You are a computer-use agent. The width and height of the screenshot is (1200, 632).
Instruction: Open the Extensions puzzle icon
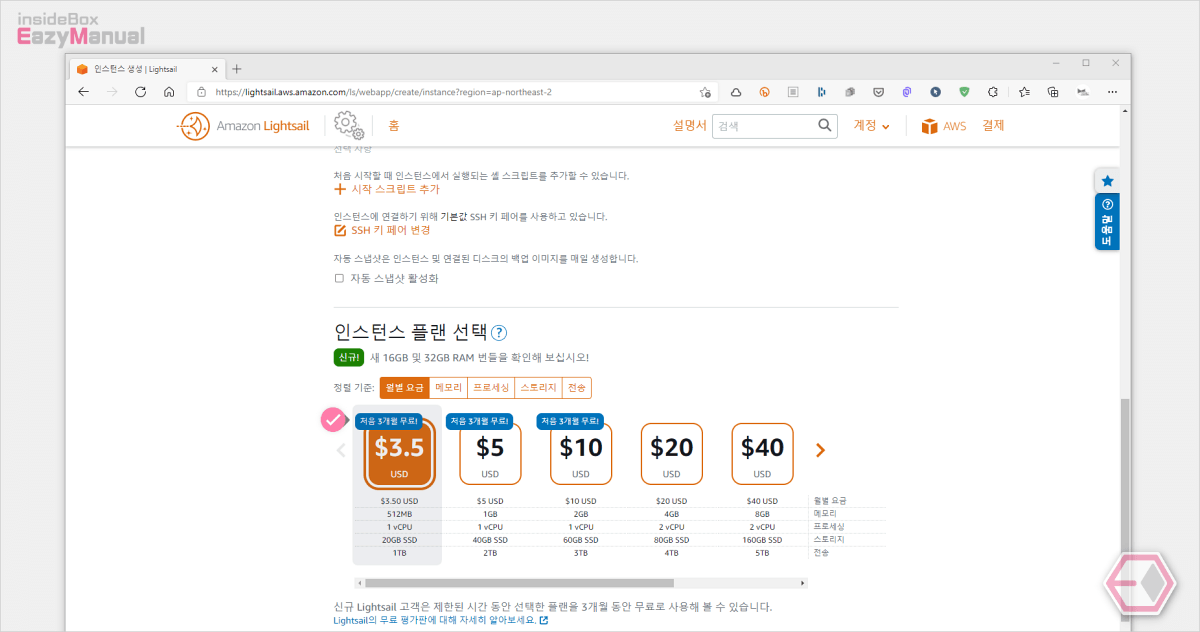pyautogui.click(x=993, y=92)
